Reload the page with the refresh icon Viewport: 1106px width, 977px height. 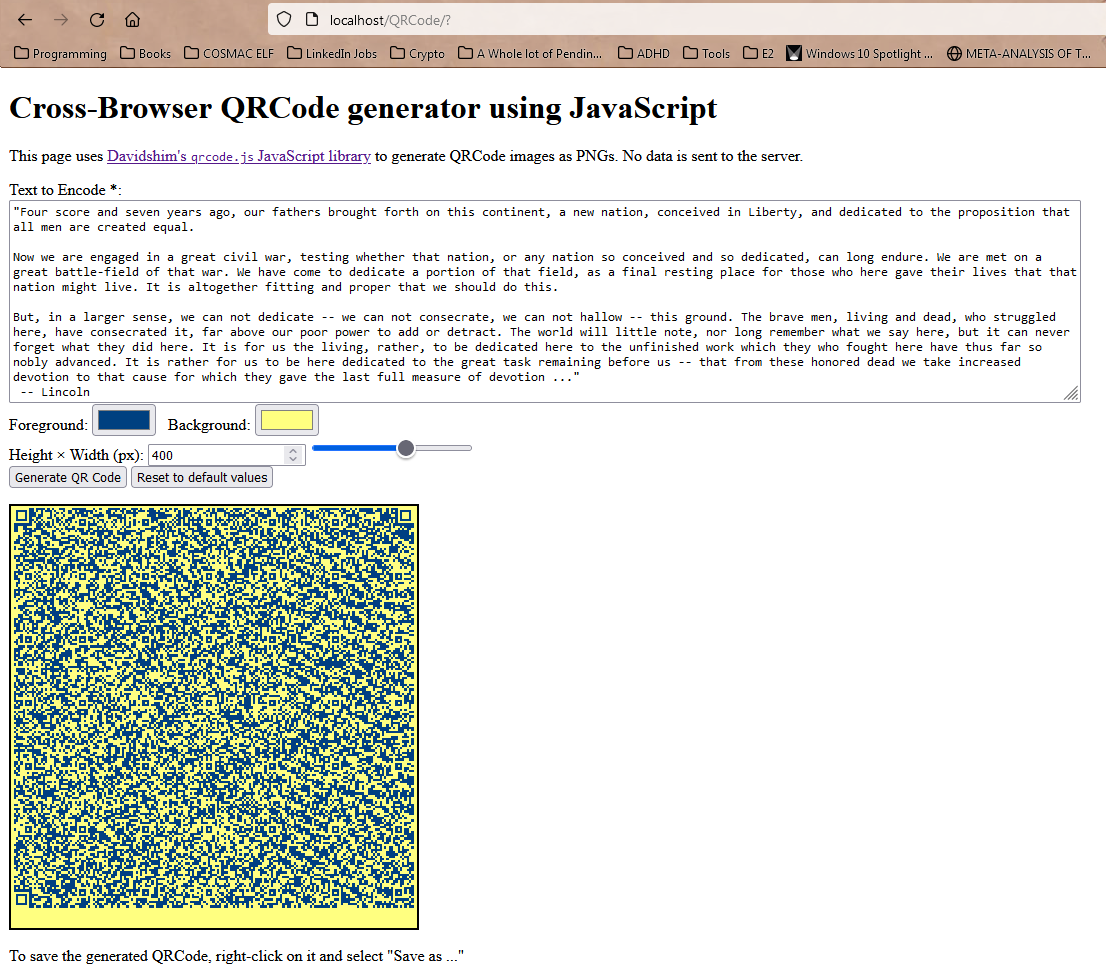coord(97,20)
